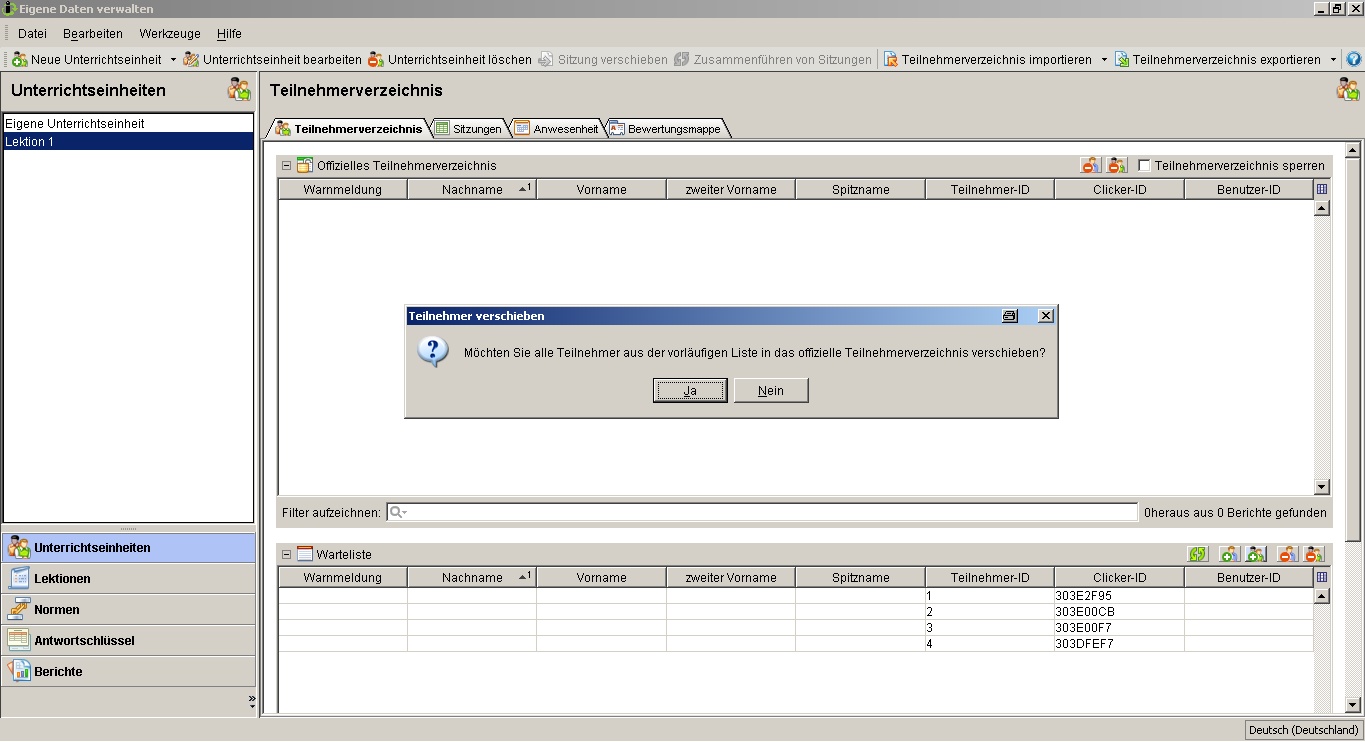1365x742 pixels.
Task: Select the Warteliste row with Clicker-ID 303E2F95
Action: click(x=796, y=596)
